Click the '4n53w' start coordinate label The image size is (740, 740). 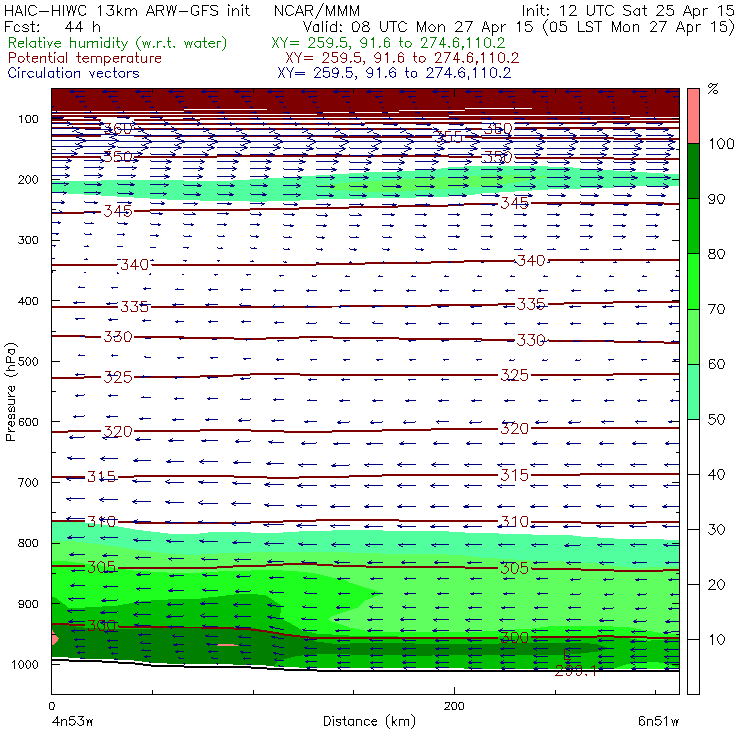[x=72, y=722]
